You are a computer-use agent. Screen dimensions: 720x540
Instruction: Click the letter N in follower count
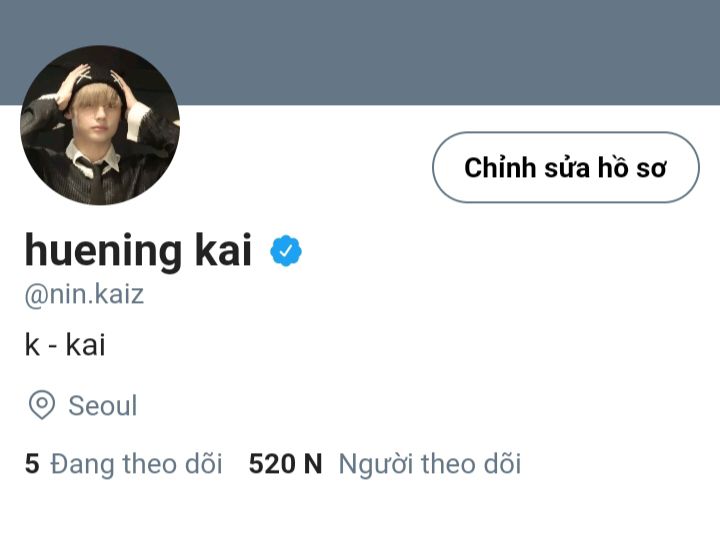313,464
